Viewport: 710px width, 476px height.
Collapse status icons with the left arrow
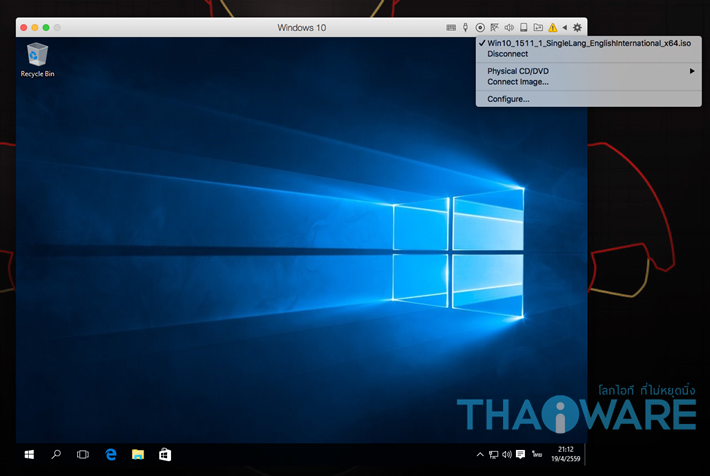565,28
